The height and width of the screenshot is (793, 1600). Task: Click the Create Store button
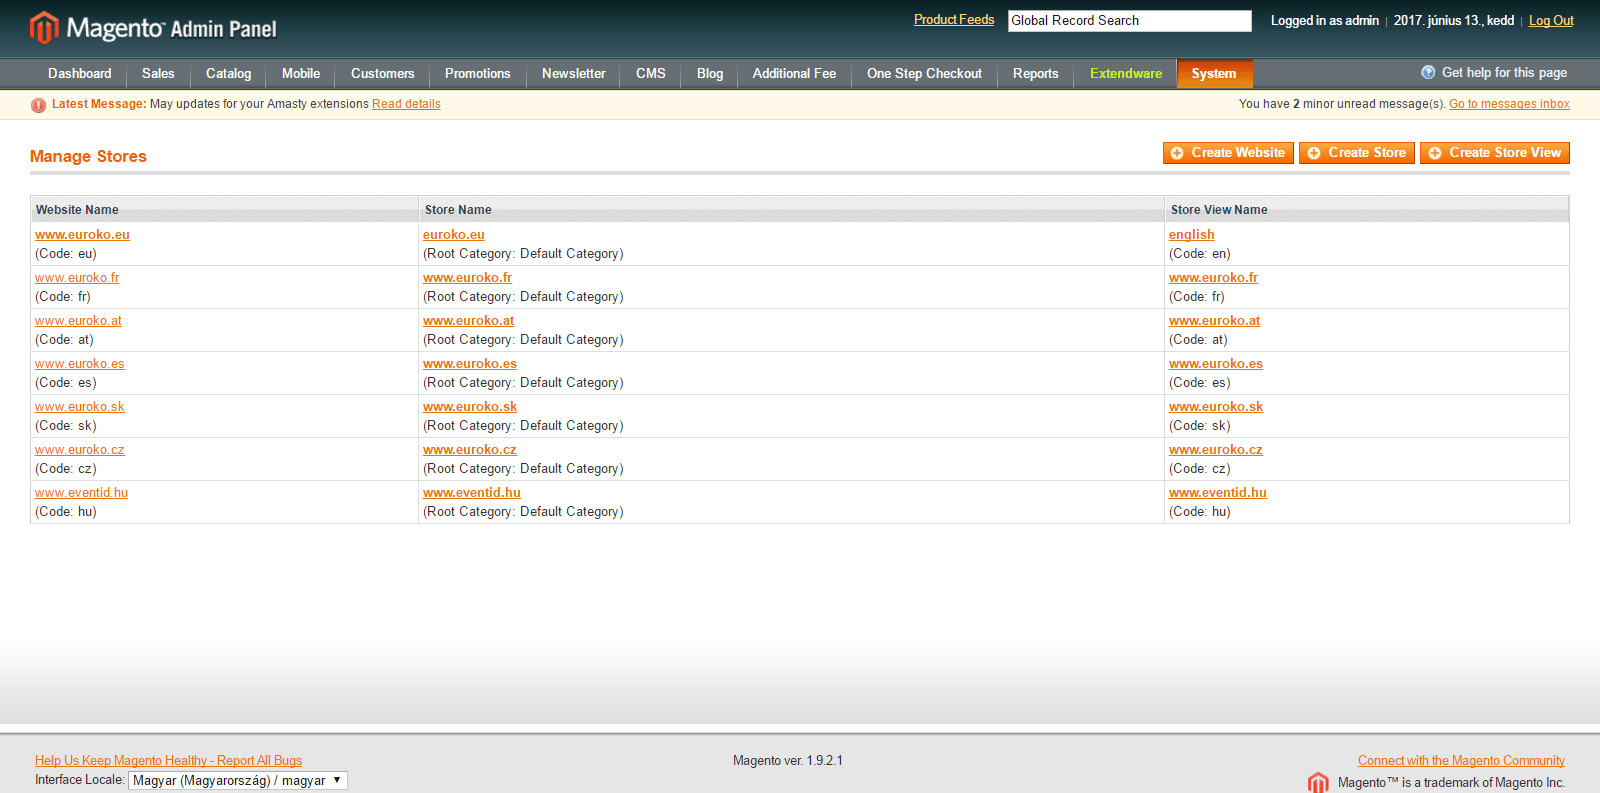1357,153
